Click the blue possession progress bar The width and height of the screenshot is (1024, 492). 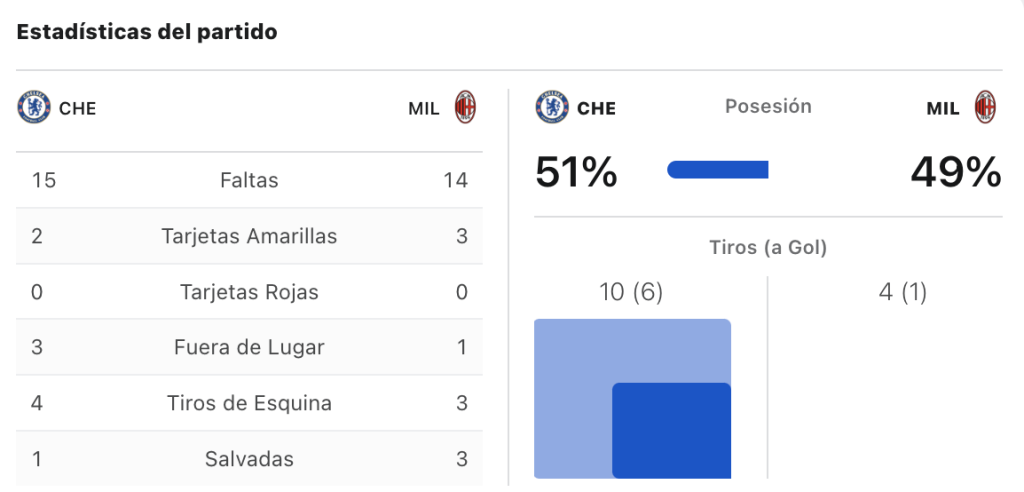(x=718, y=170)
